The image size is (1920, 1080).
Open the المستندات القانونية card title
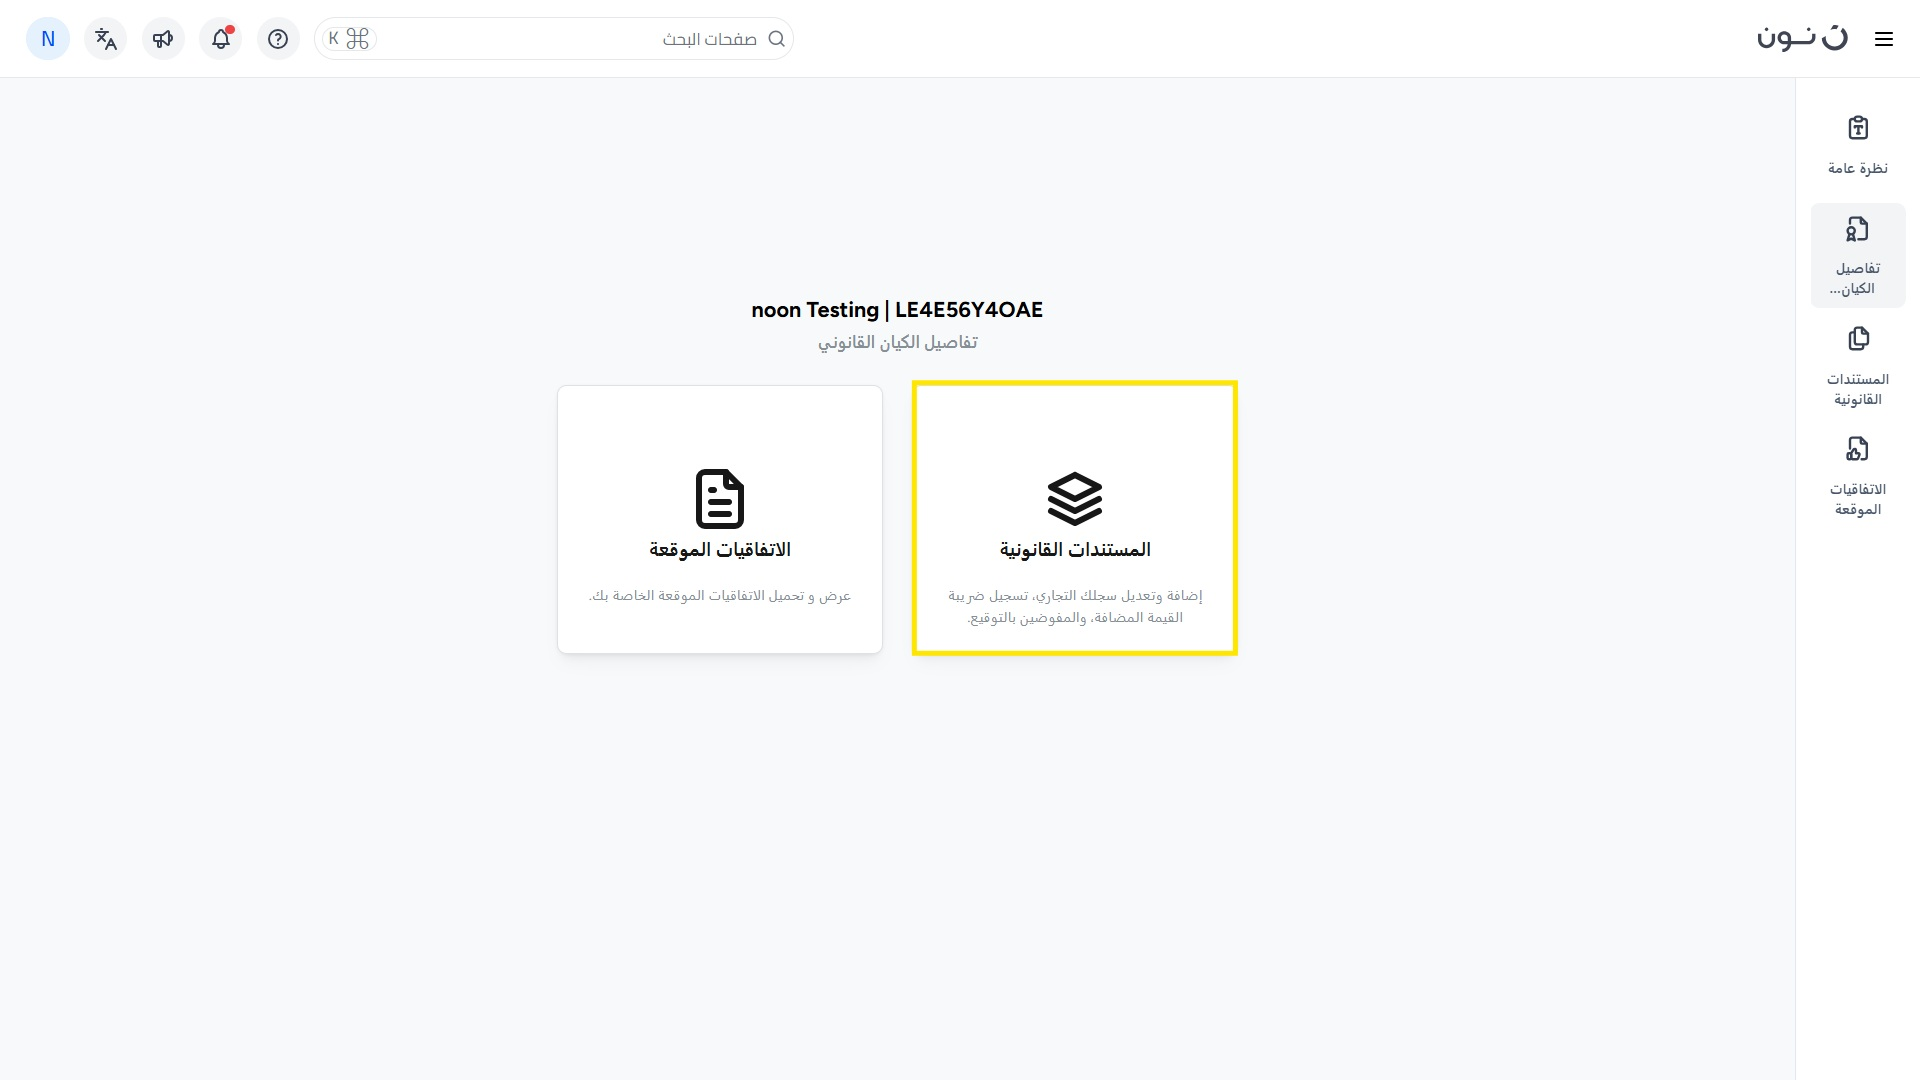coord(1075,550)
